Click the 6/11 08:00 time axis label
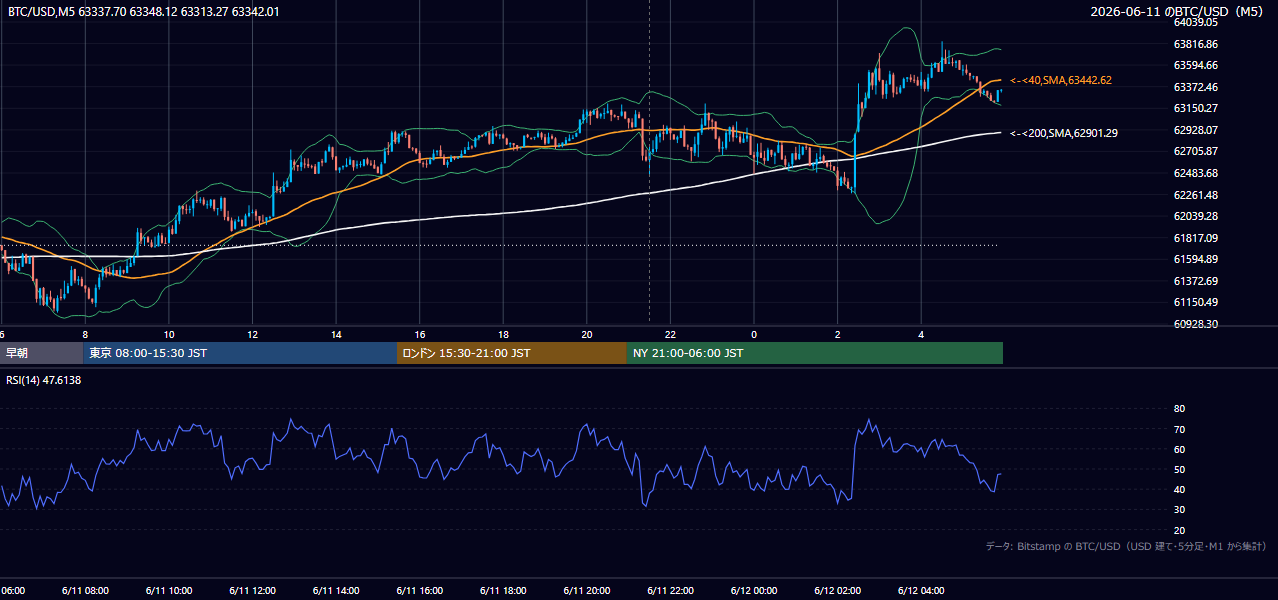 point(85,591)
